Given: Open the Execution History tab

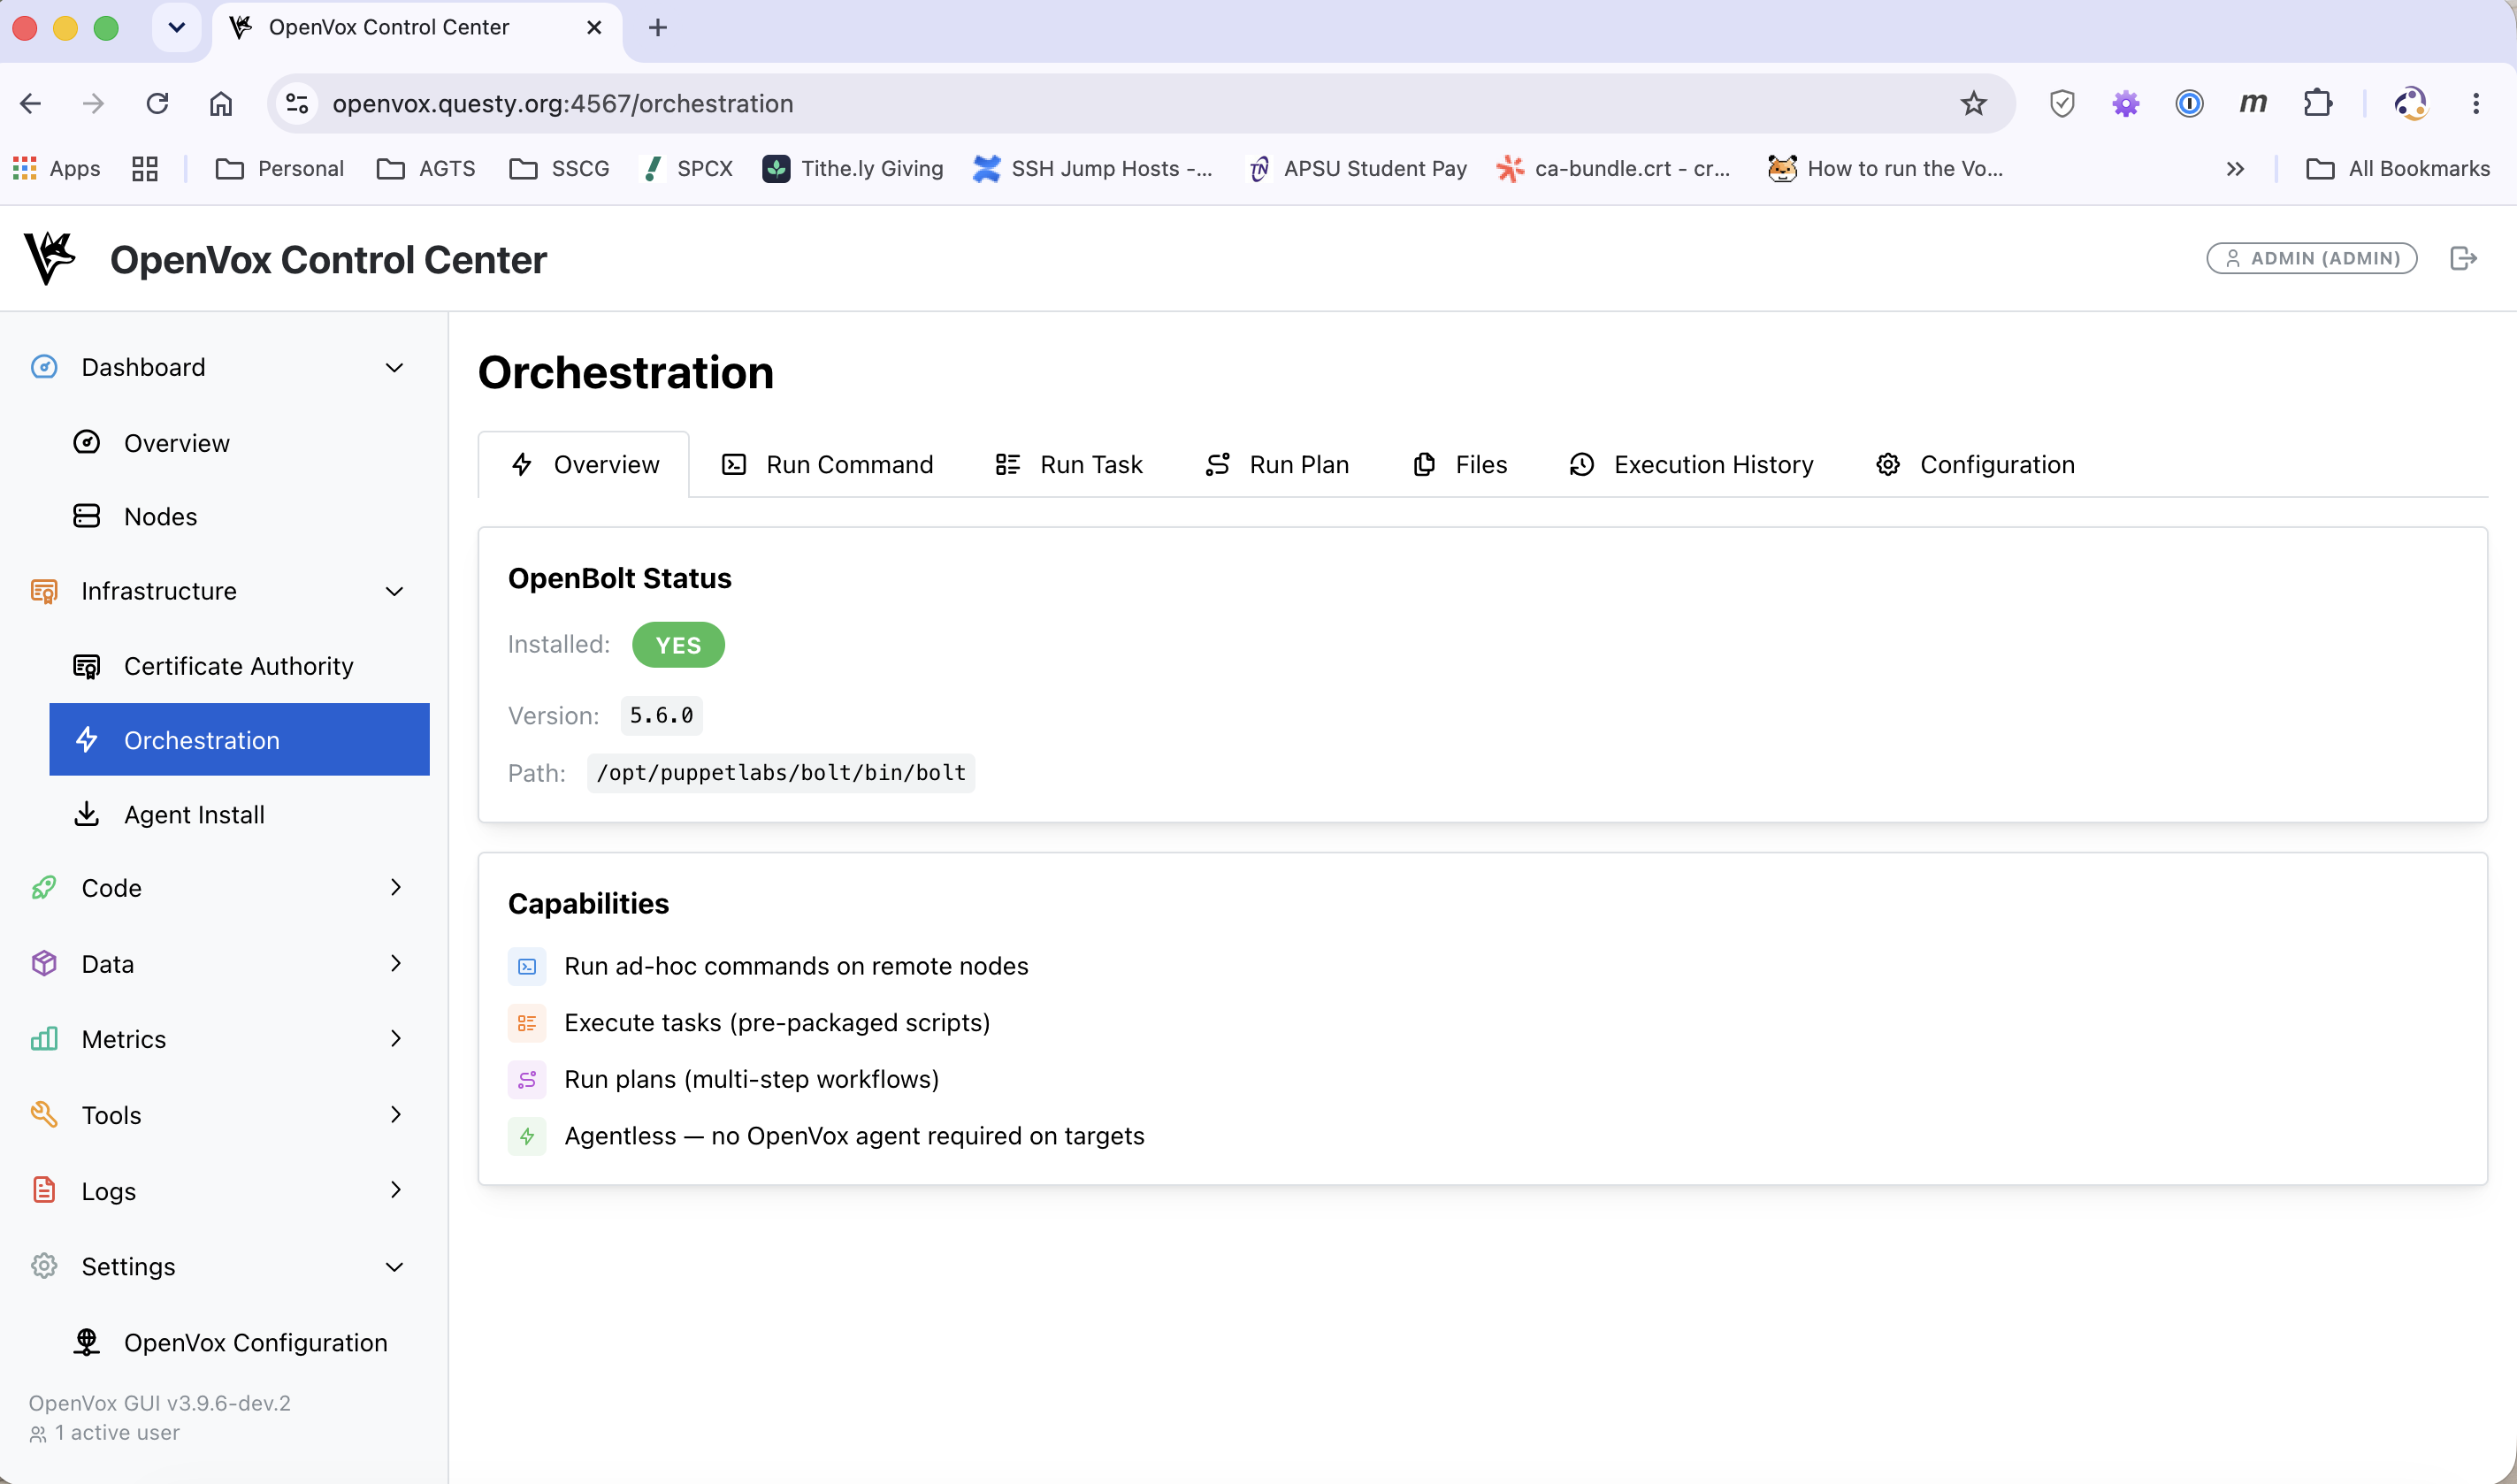Looking at the screenshot, I should coord(1691,464).
